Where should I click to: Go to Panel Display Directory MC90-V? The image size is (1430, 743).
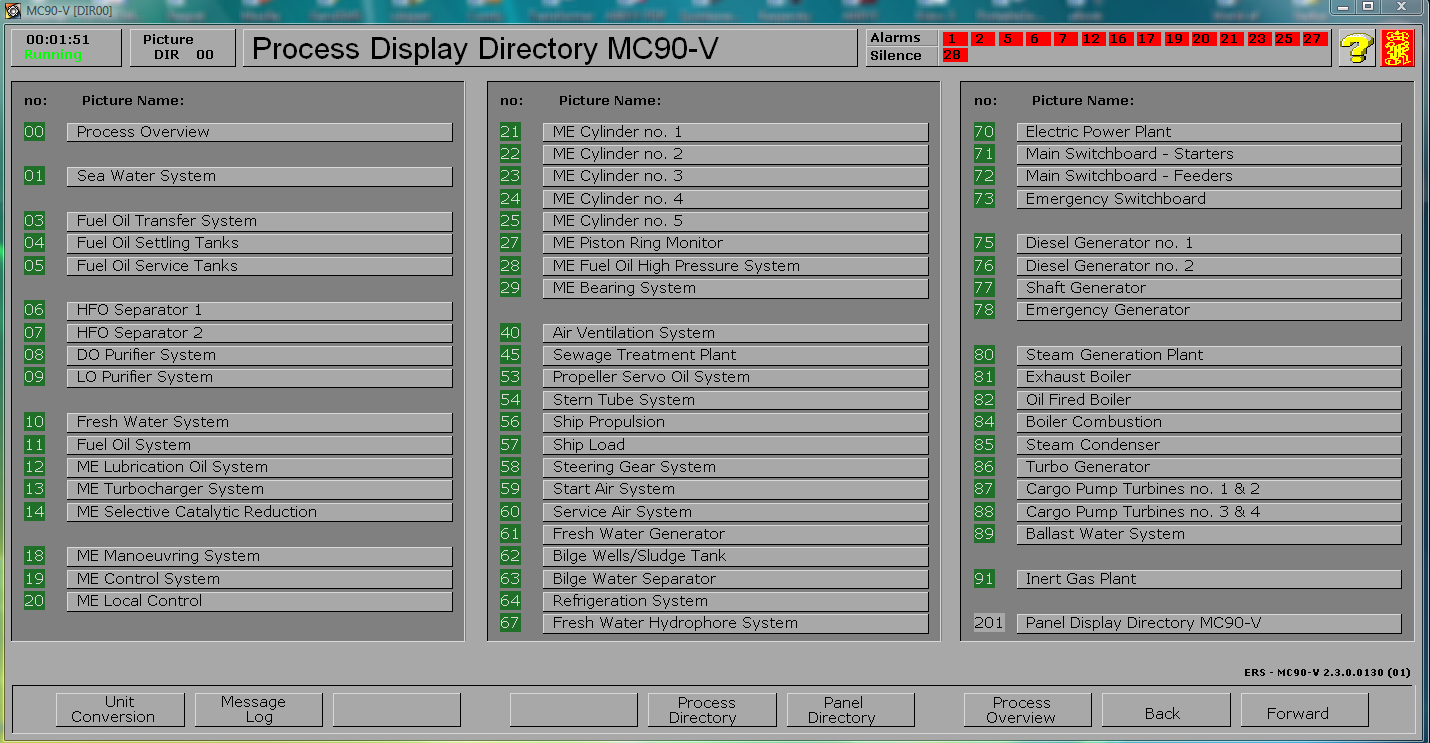[x=1208, y=623]
